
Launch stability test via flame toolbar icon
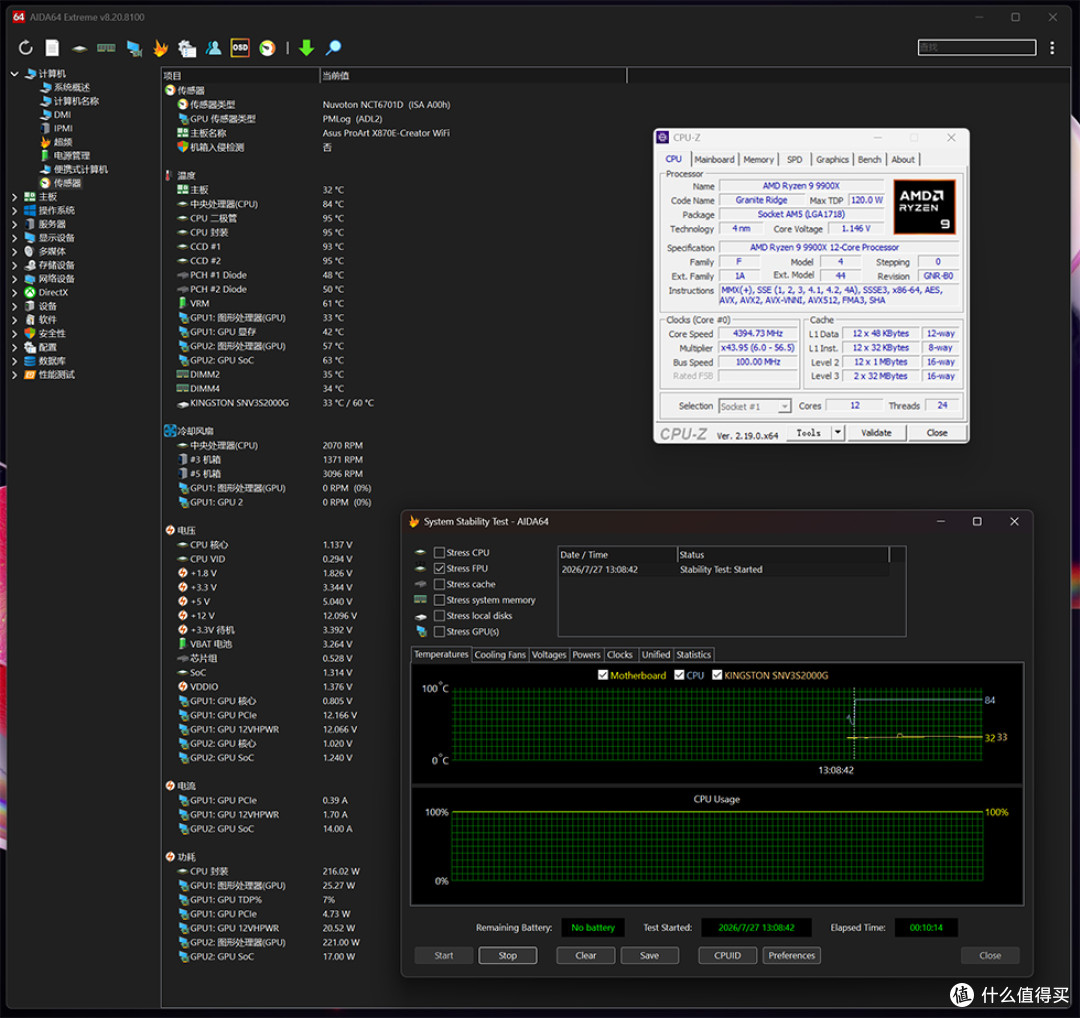(x=160, y=48)
